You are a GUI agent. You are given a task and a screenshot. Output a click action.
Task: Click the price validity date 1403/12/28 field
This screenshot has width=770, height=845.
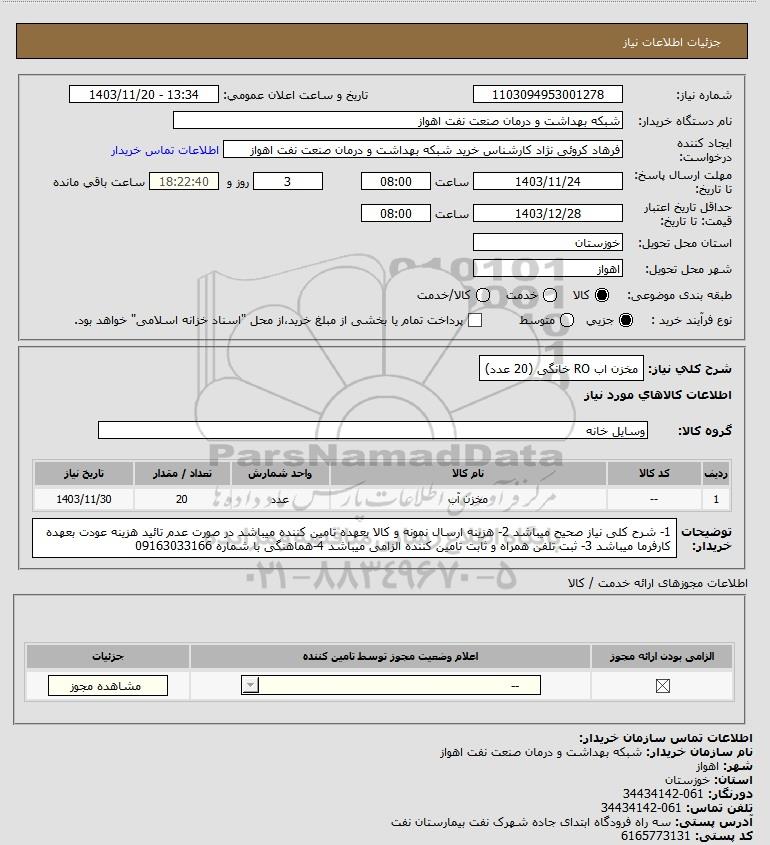coord(547,213)
